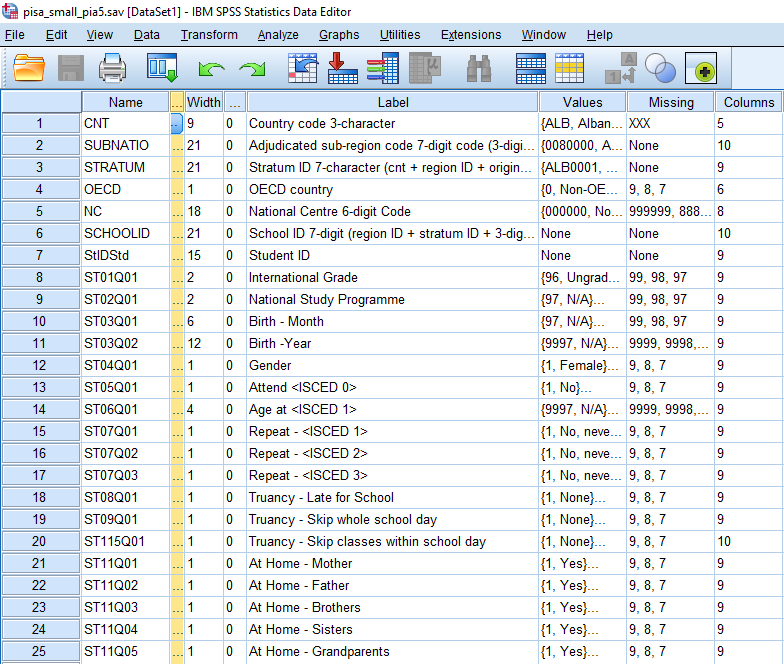The height and width of the screenshot is (664, 784).
Task: Click Values cell '{ALB, Alban...'
Action: pos(582,124)
